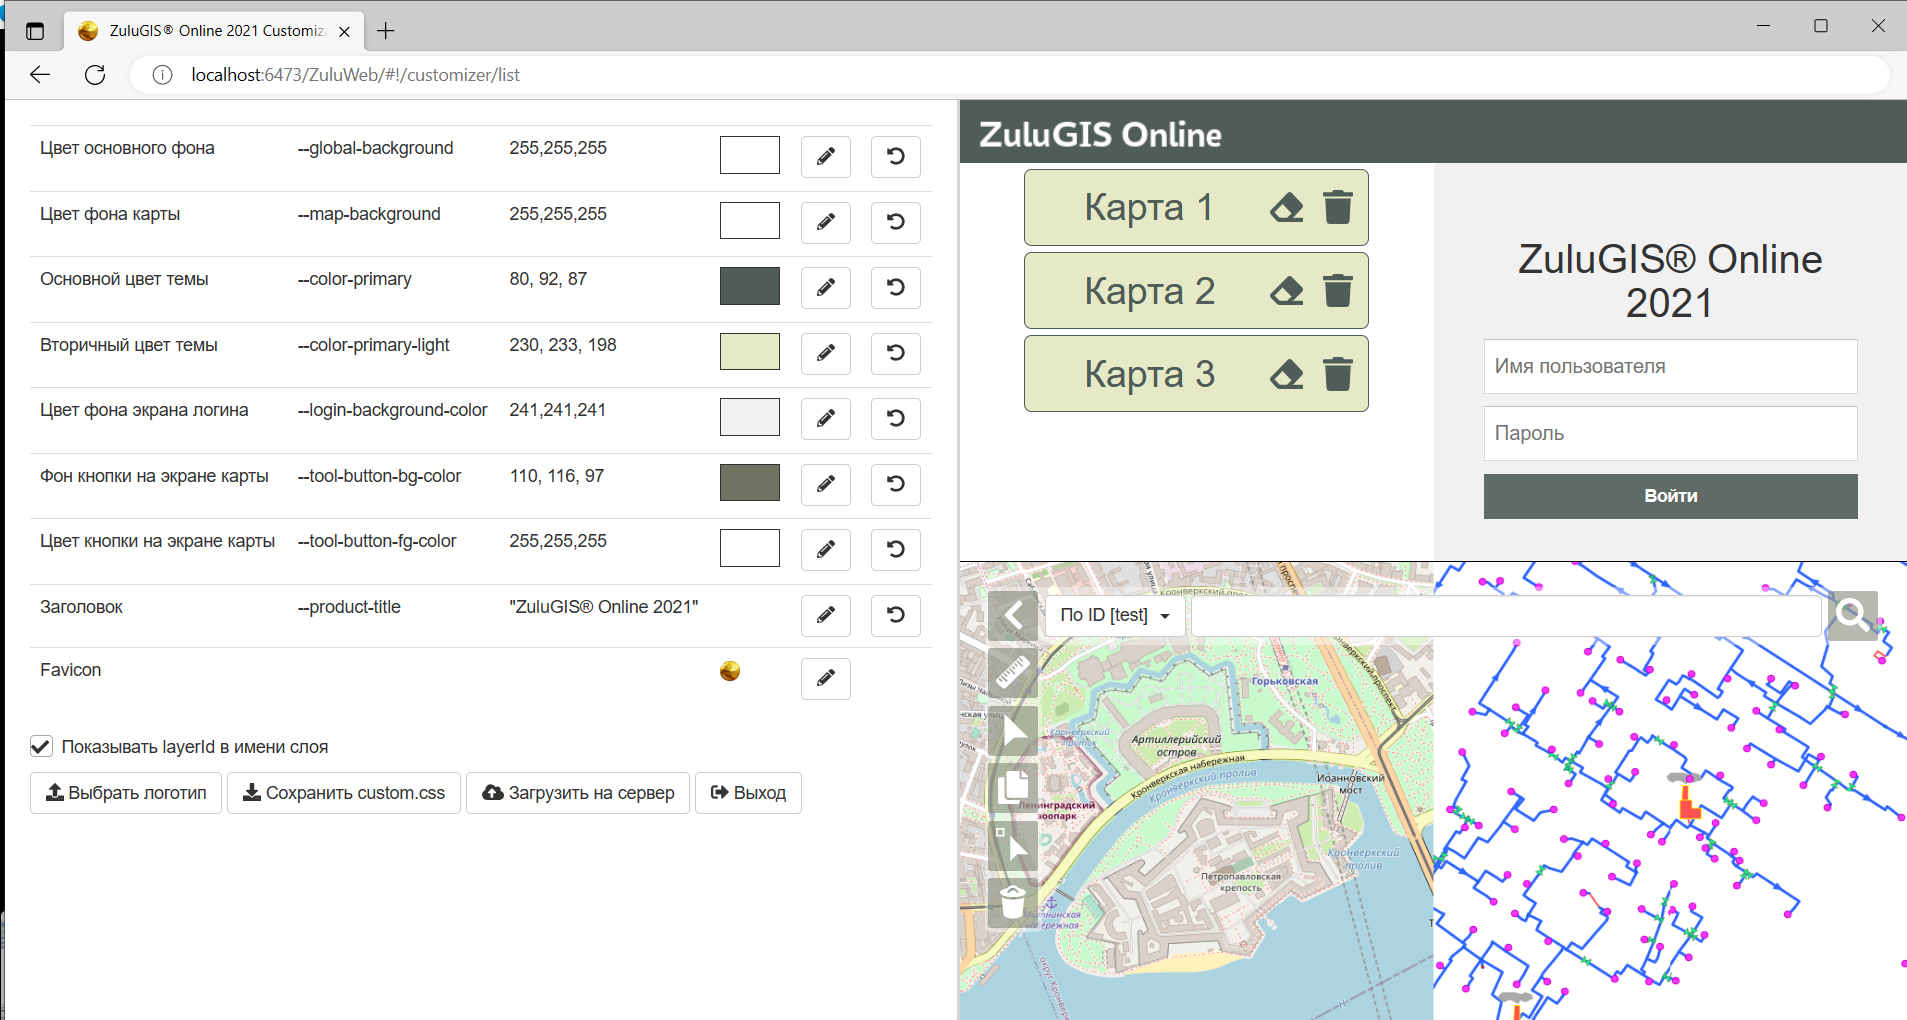The height and width of the screenshot is (1020, 1907).
Task: Click the color-primary dark green swatch
Action: coord(750,286)
